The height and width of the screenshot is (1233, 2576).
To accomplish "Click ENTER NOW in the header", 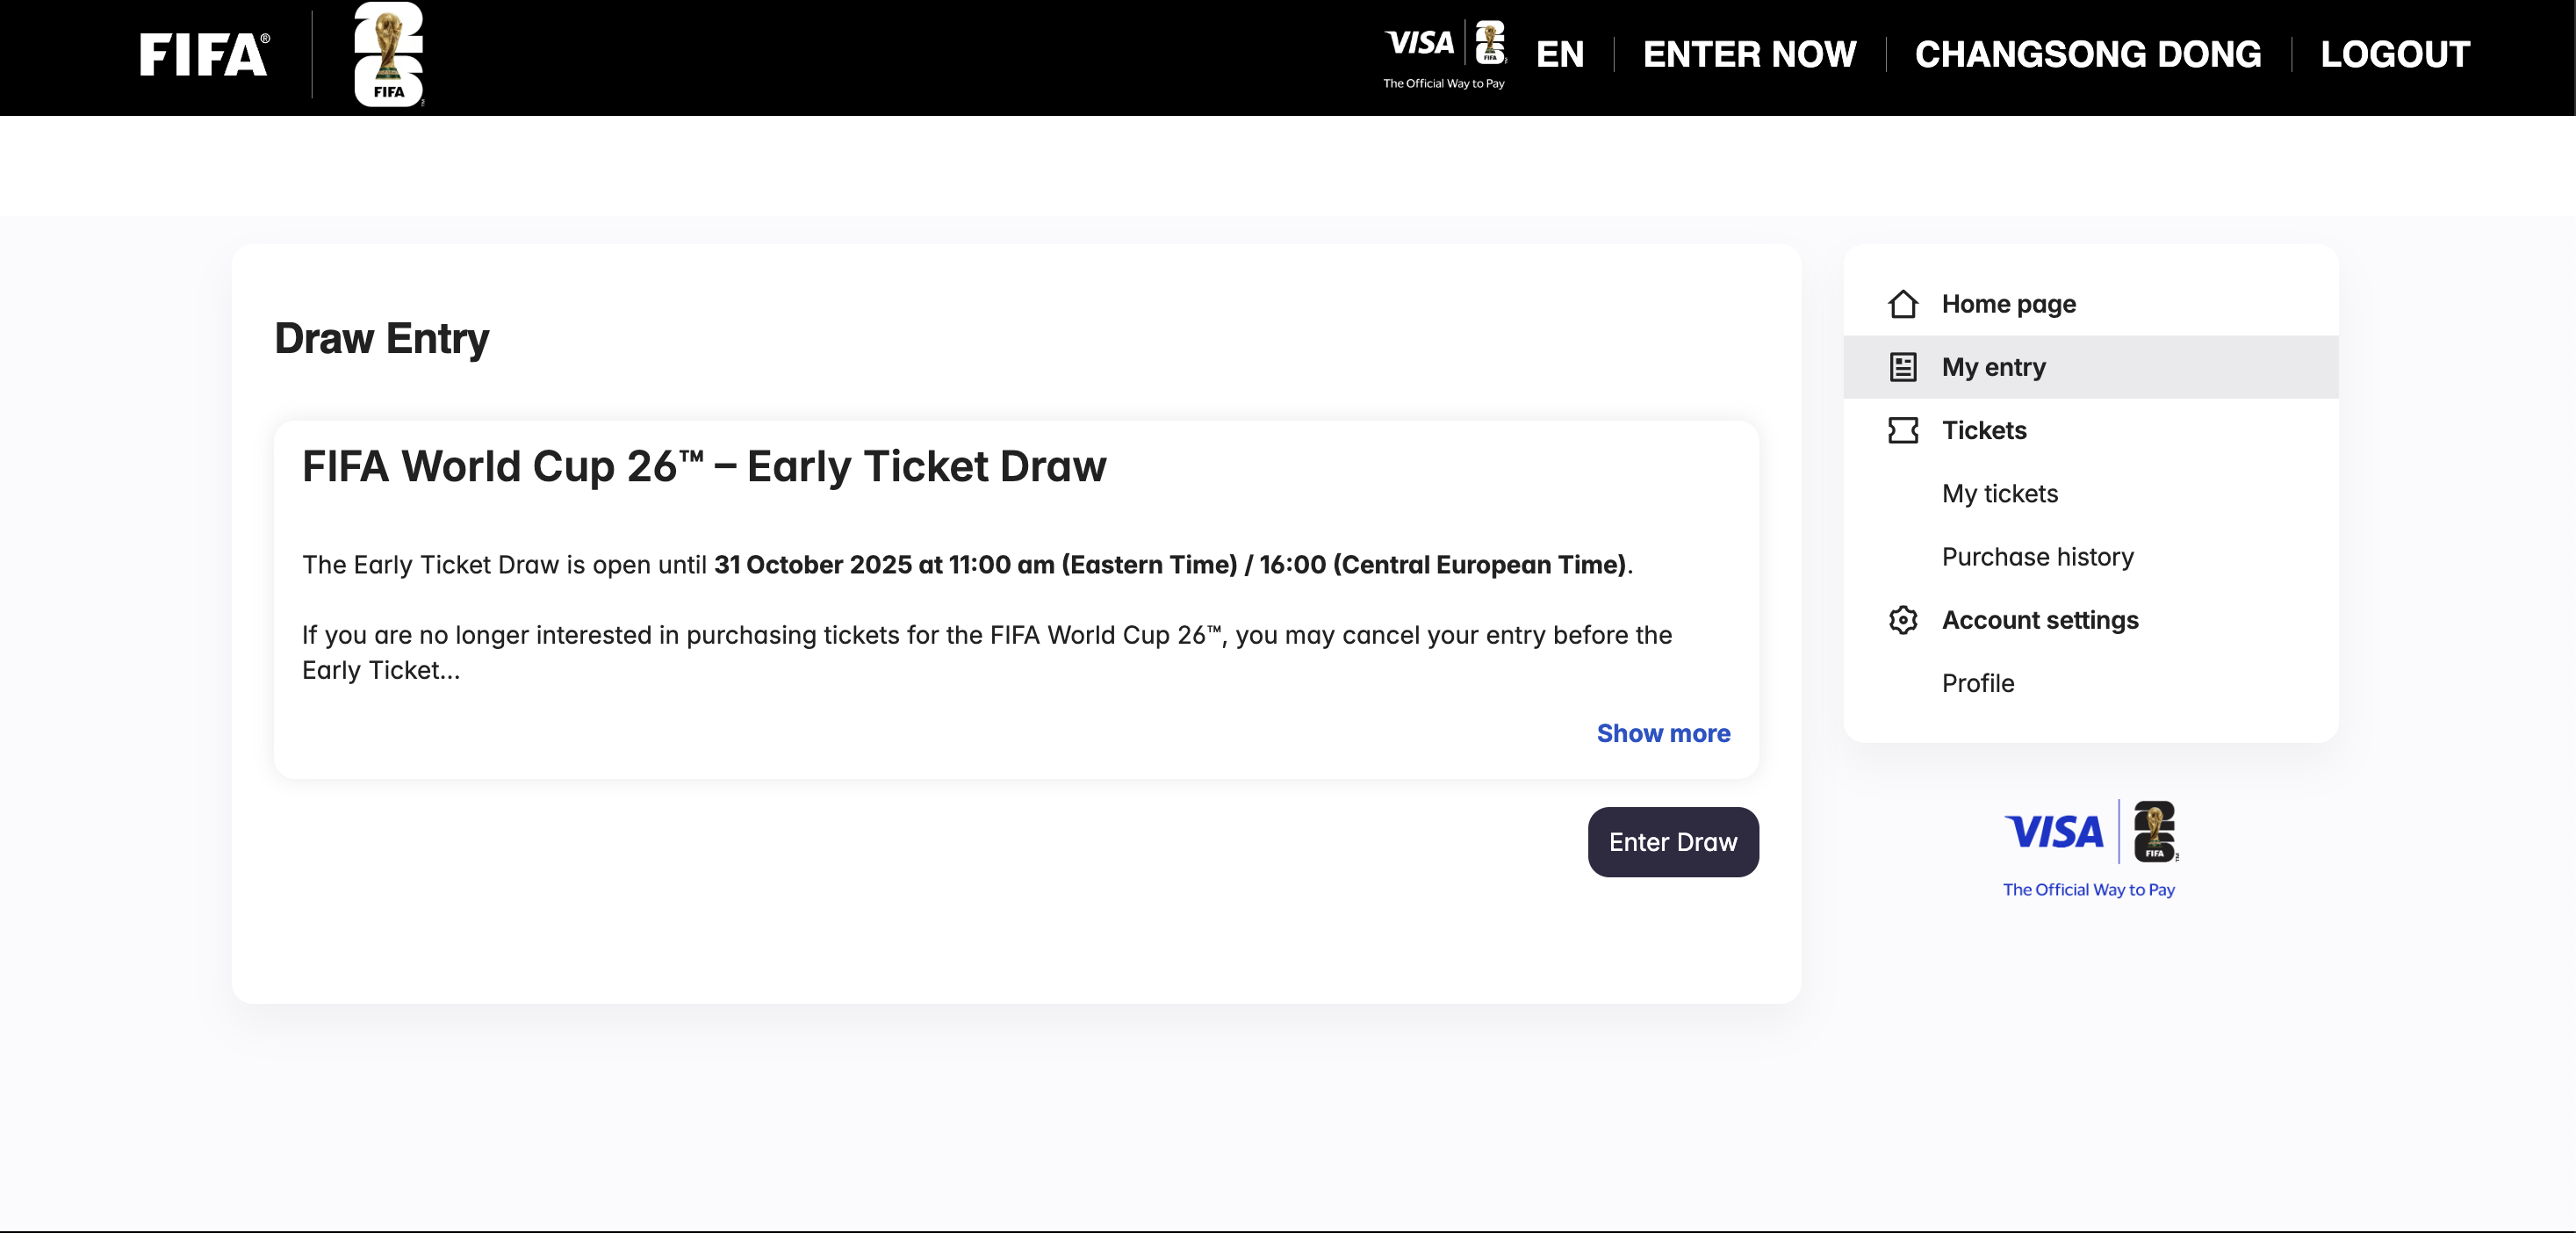I will 1750,54.
